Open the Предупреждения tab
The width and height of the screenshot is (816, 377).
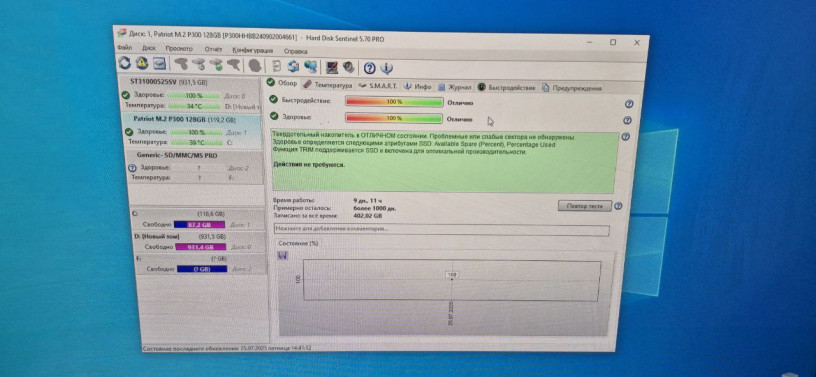click(572, 88)
